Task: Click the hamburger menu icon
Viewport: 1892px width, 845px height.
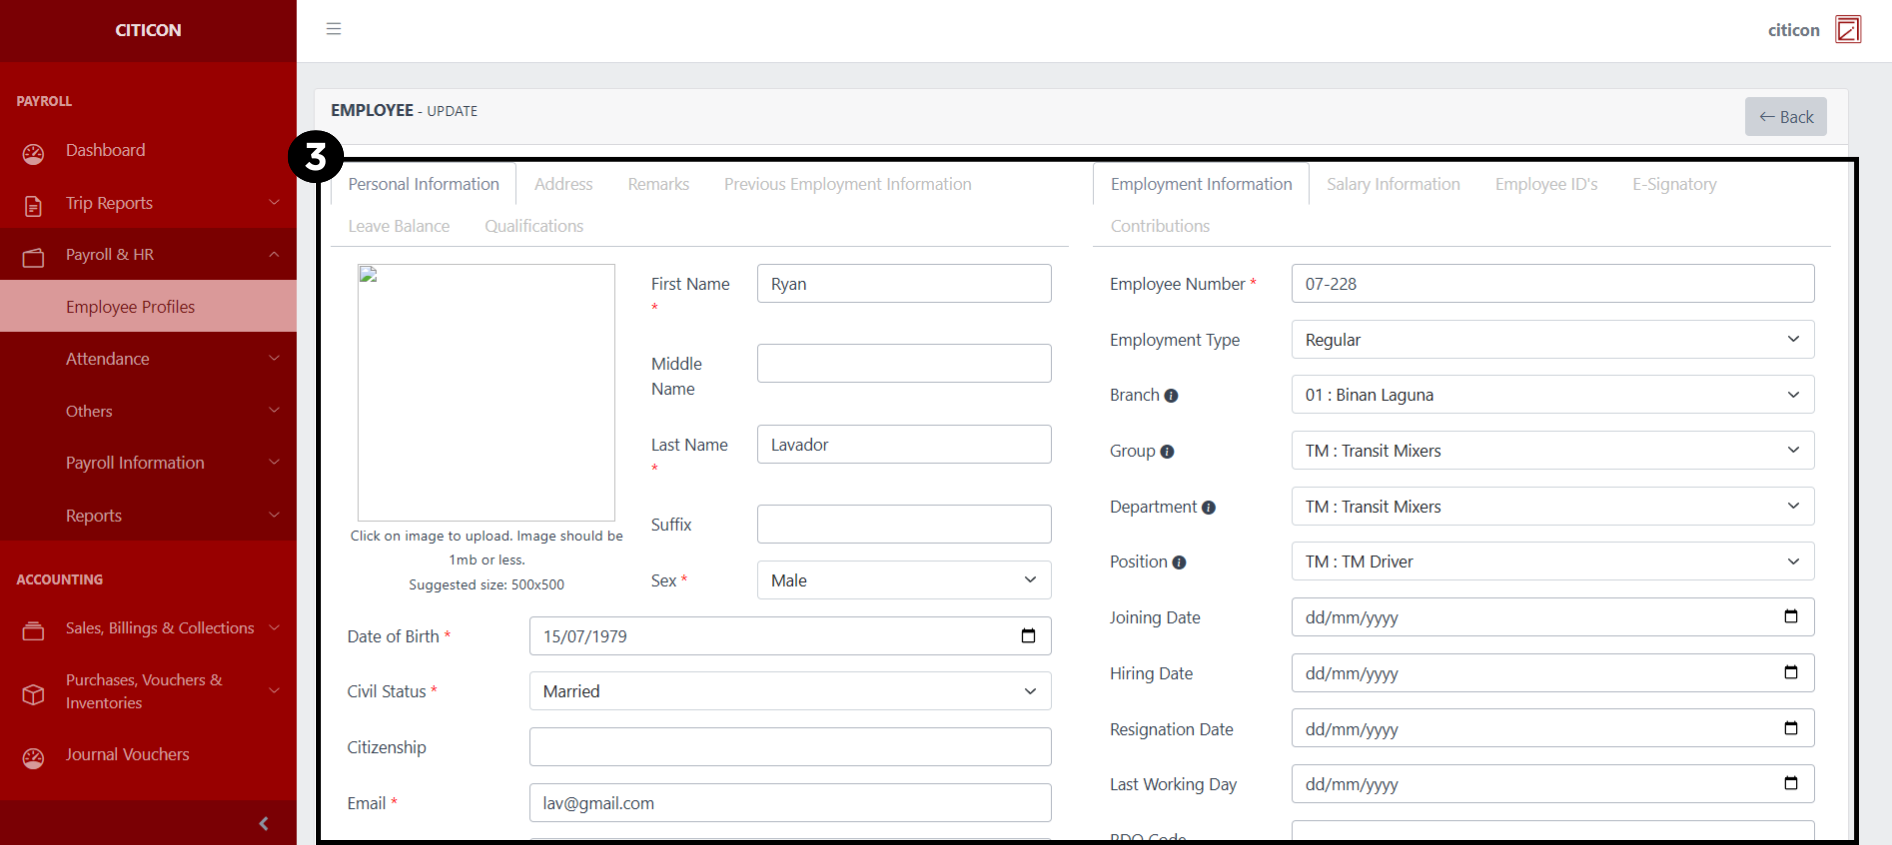Action: tap(333, 29)
